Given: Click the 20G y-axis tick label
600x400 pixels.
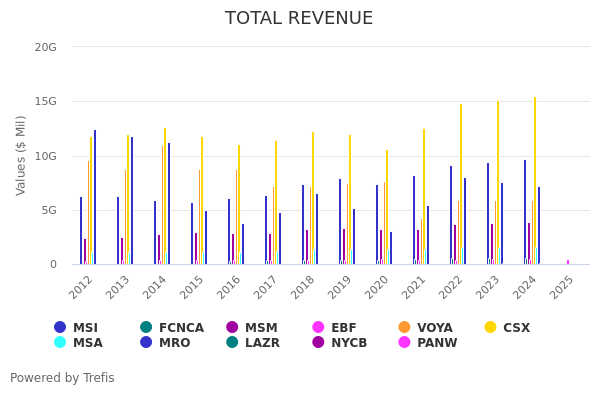Looking at the screenshot, I should (x=45, y=47).
